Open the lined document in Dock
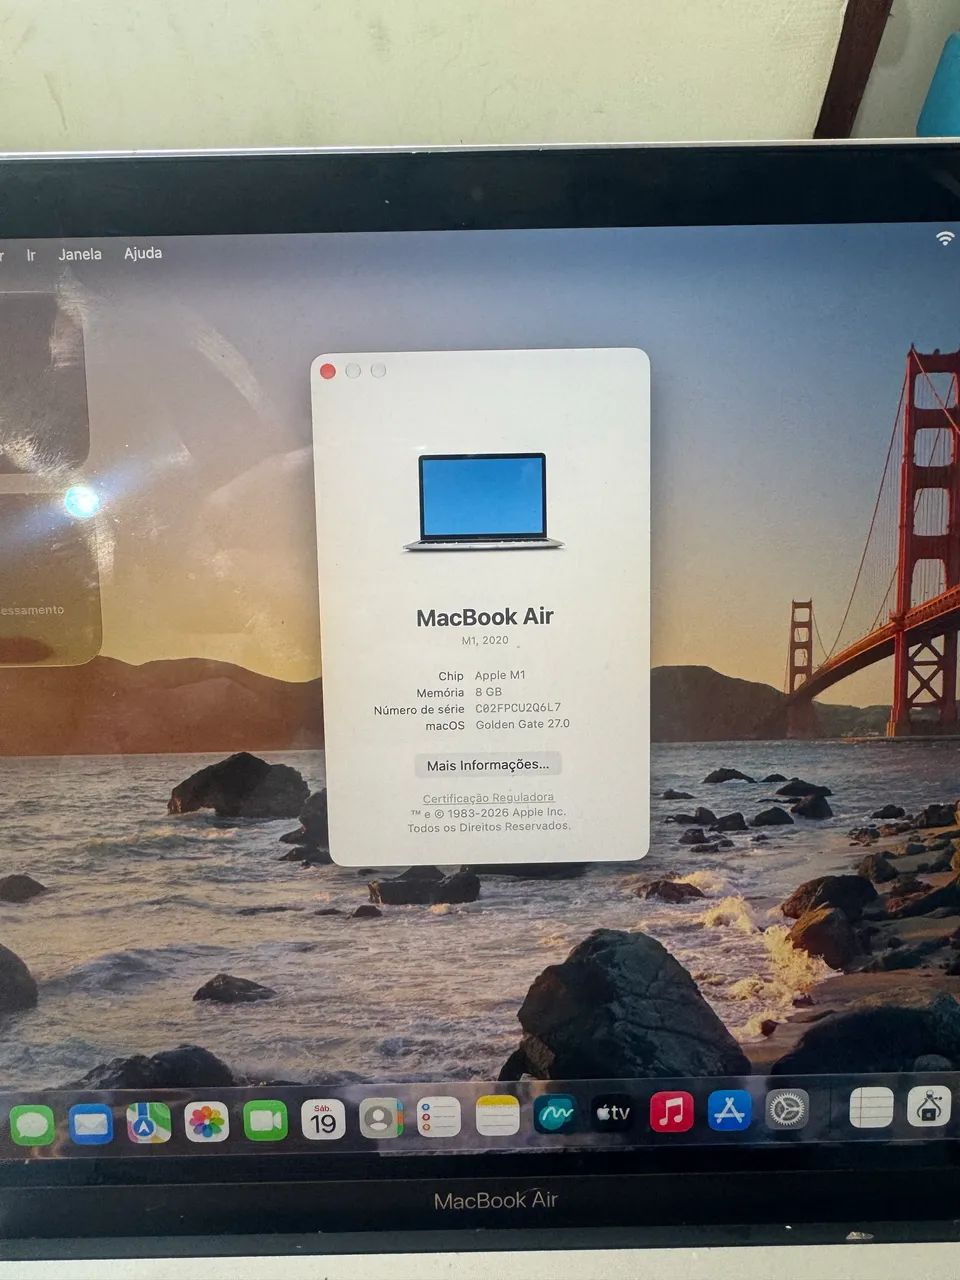960x1280 pixels. (871, 1108)
